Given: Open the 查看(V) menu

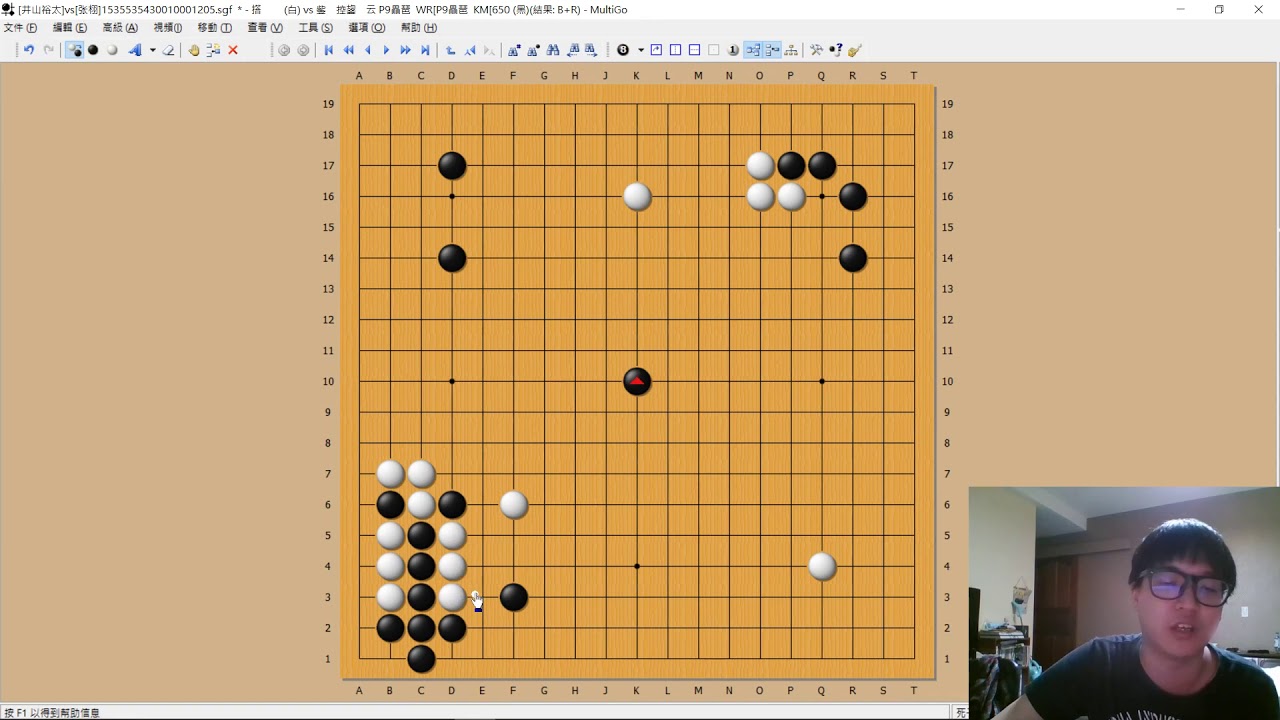Looking at the screenshot, I should pos(265,28).
